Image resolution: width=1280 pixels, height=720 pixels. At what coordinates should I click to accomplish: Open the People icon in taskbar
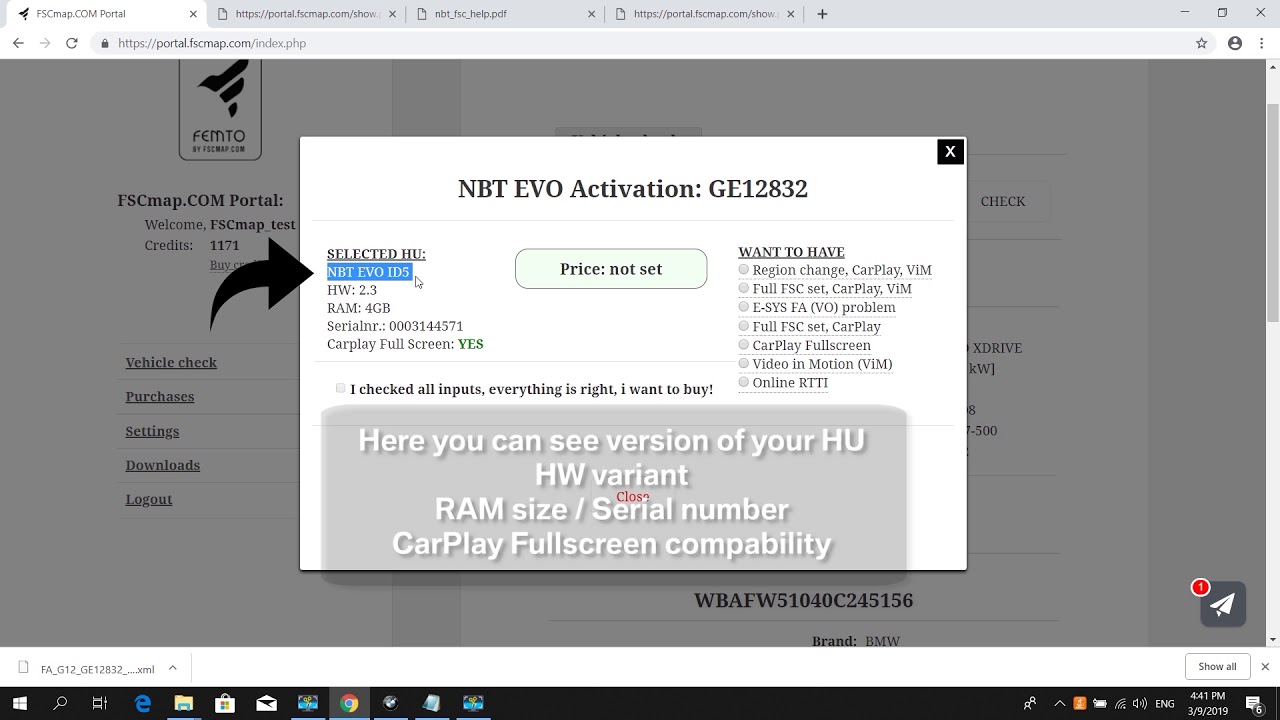coord(1030,703)
